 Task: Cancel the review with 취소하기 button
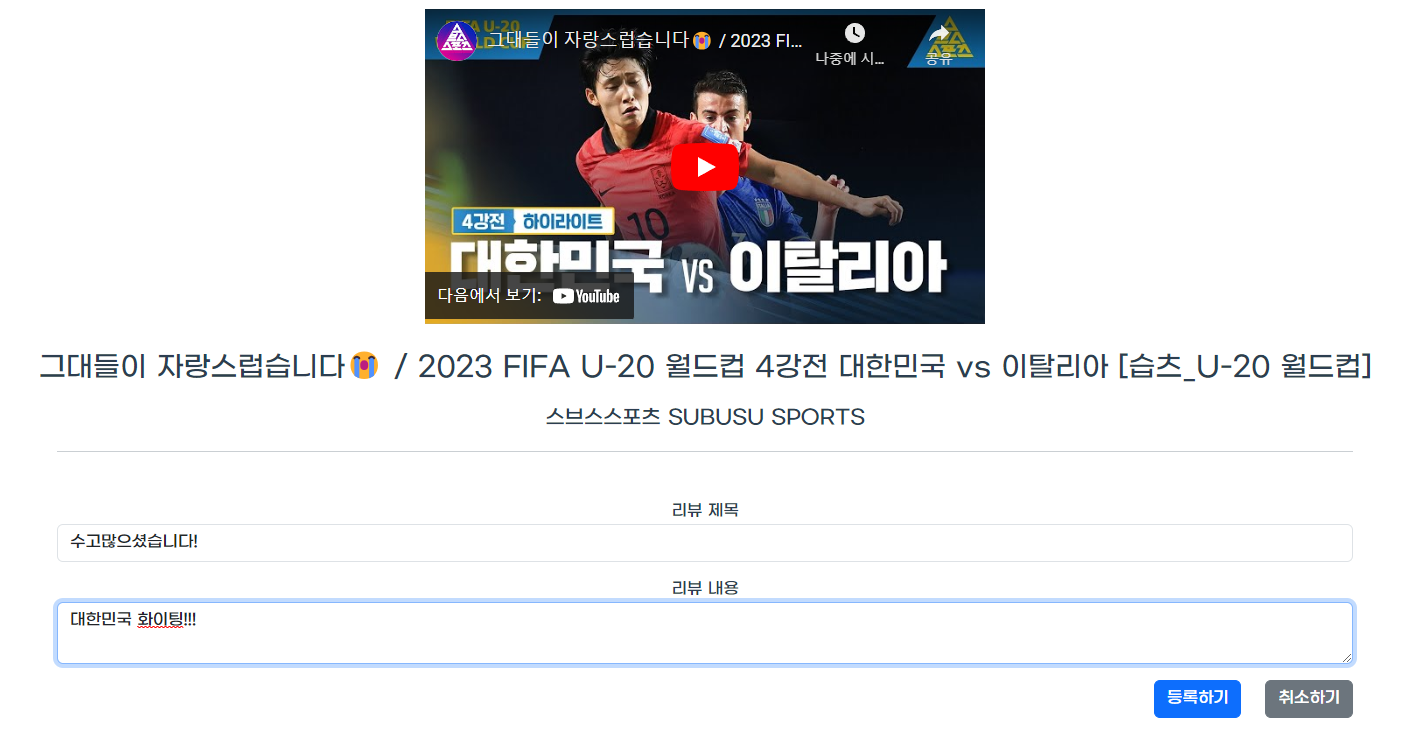pos(1309,699)
